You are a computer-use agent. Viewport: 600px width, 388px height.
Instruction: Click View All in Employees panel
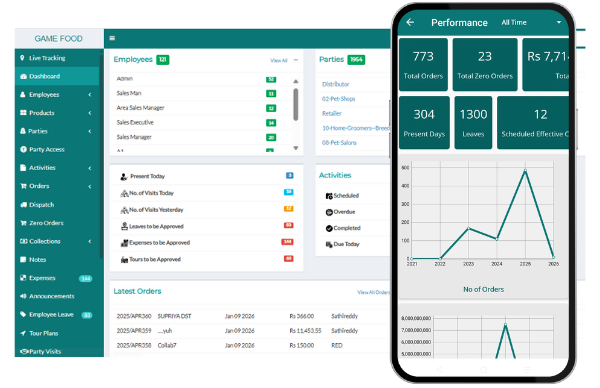click(279, 60)
